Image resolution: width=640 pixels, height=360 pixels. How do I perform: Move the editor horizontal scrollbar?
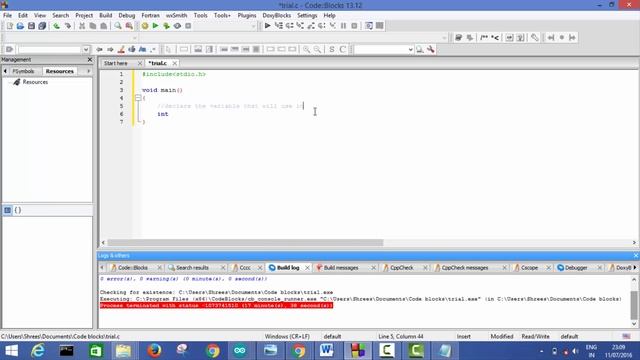[245, 242]
